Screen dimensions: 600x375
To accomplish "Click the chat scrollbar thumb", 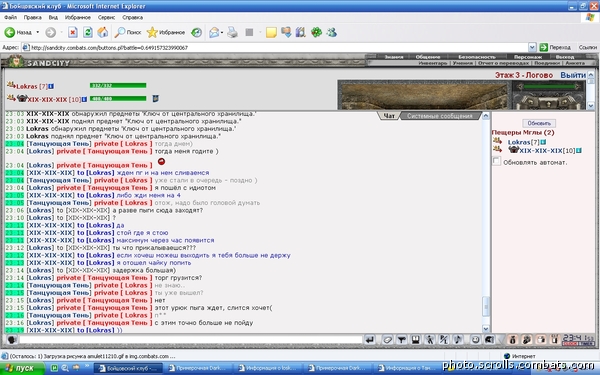I will coord(486,306).
